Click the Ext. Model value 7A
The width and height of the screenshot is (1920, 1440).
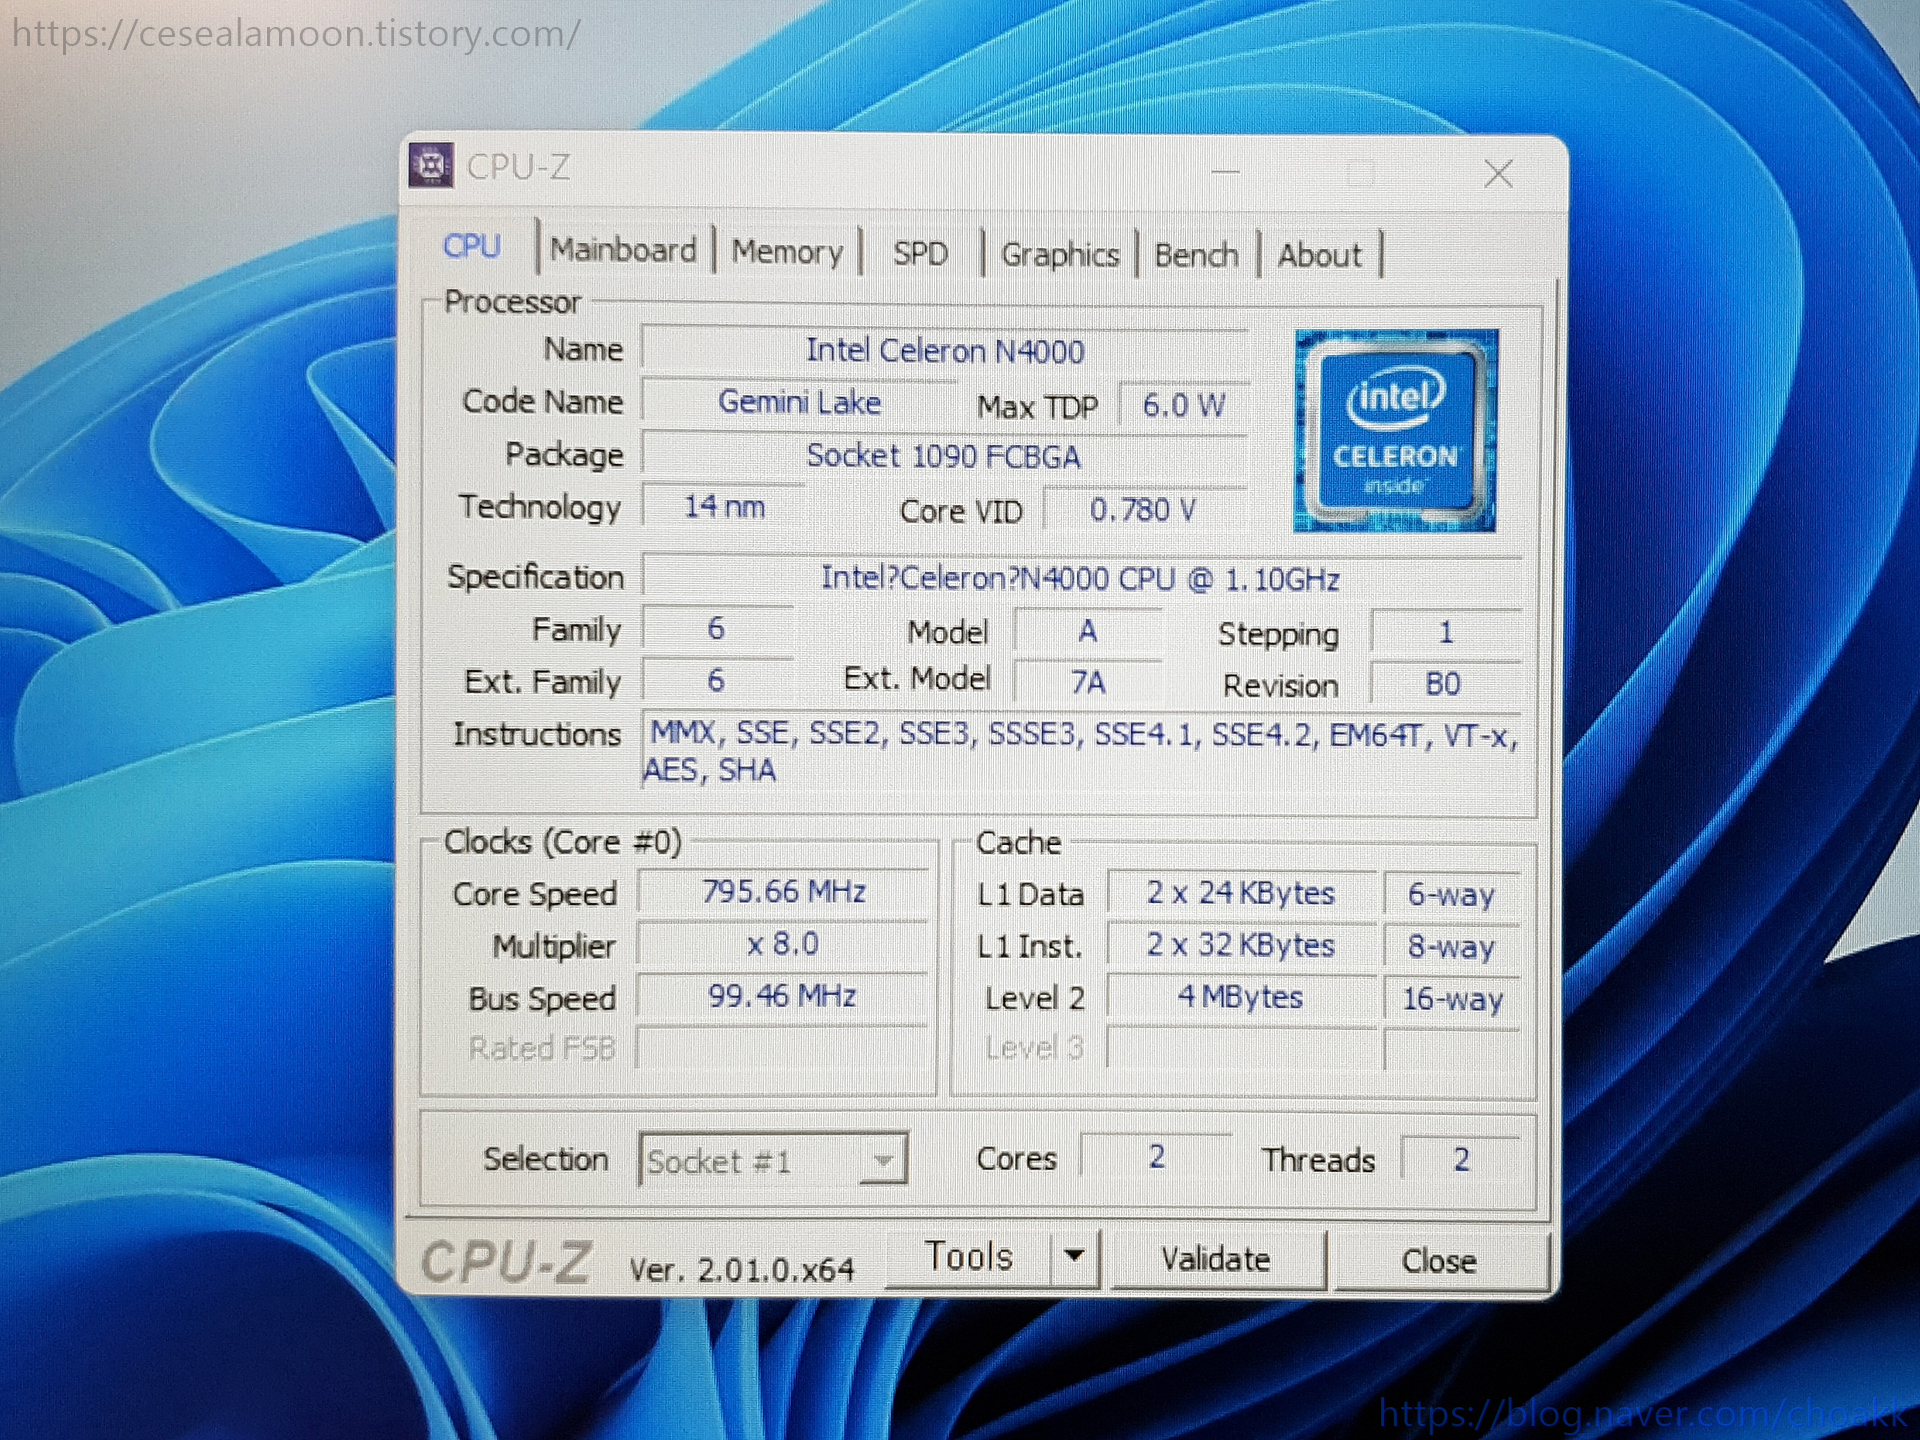1088,682
